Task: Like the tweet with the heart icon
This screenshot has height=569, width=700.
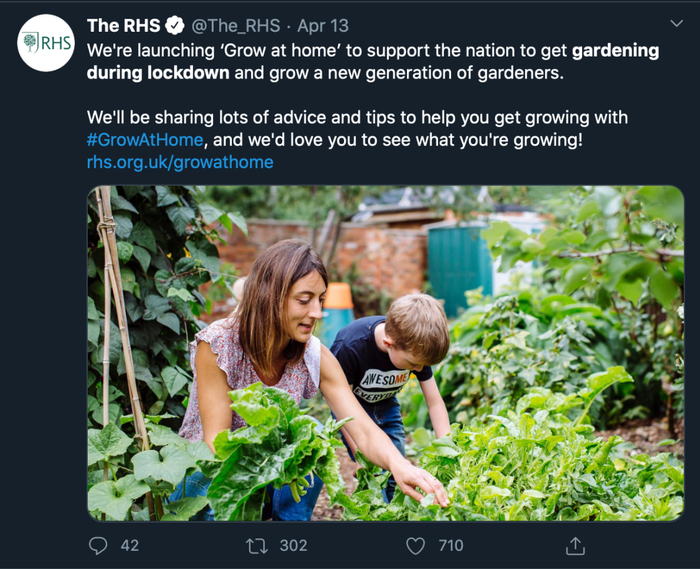Action: [x=415, y=545]
